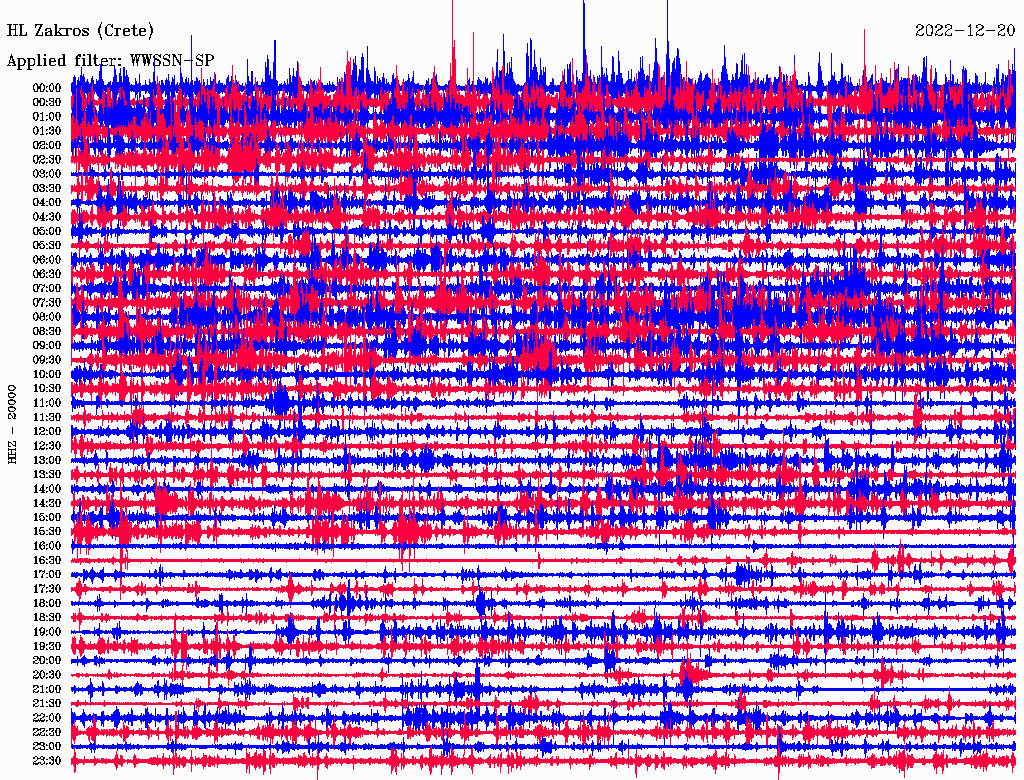Click the '15:30' time label
The height and width of the screenshot is (780, 1024).
(x=47, y=532)
